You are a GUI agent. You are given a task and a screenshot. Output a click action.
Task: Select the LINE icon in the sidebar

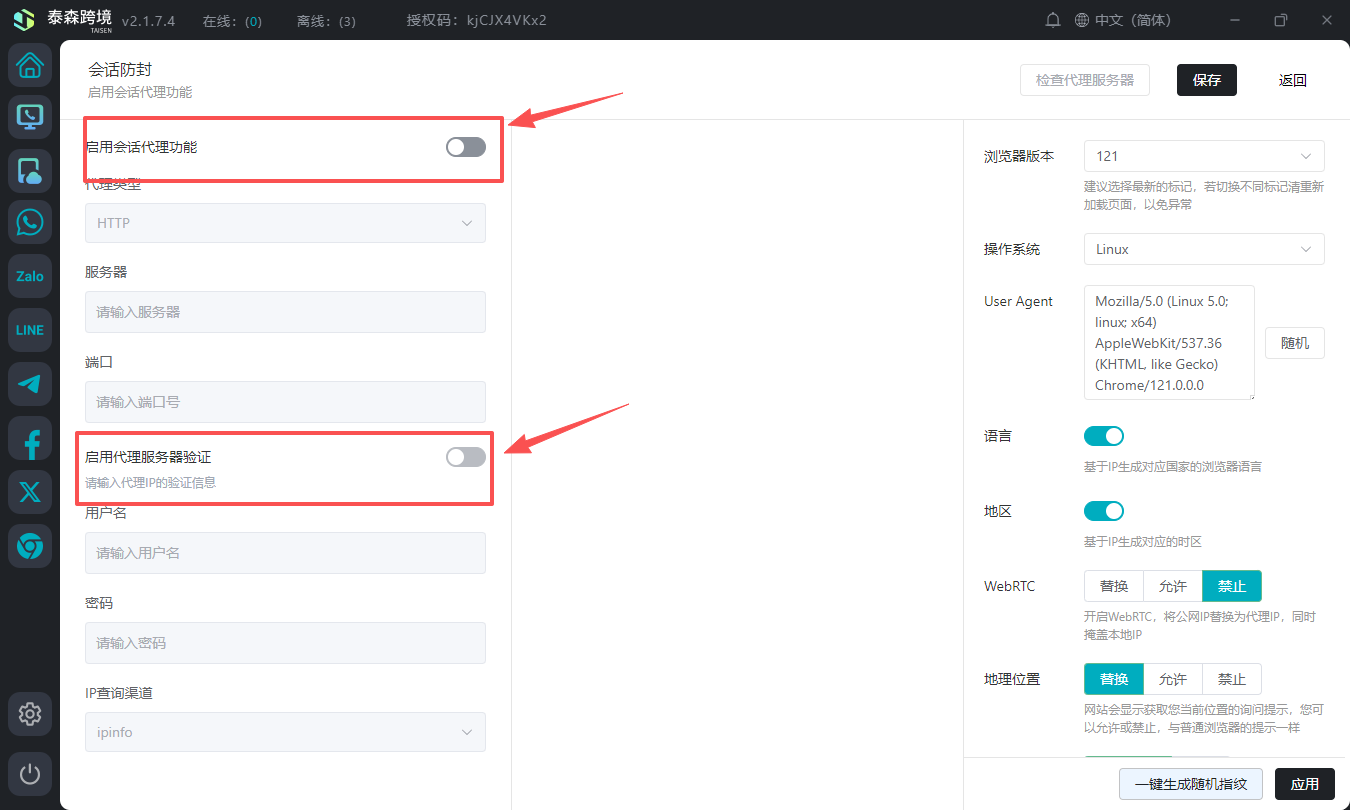(30, 330)
